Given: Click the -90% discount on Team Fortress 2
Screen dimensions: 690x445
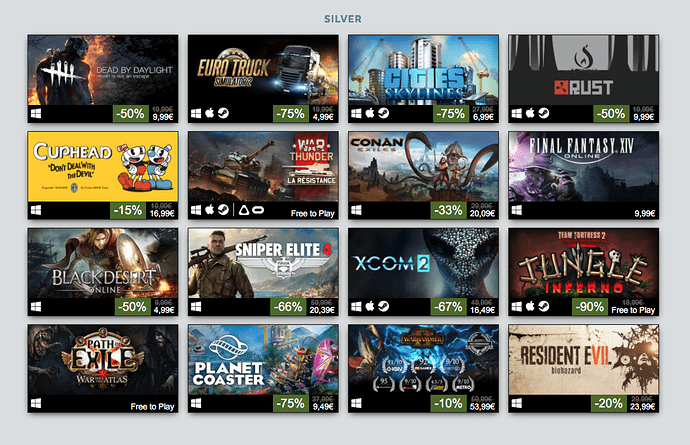Looking at the screenshot, I should (x=590, y=307).
